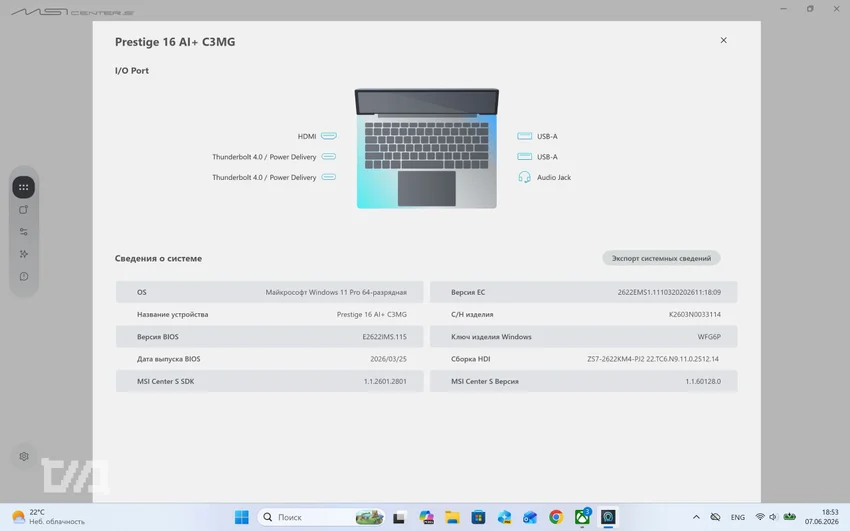
Task: Select the laptop illustration image
Action: pyautogui.click(x=427, y=148)
